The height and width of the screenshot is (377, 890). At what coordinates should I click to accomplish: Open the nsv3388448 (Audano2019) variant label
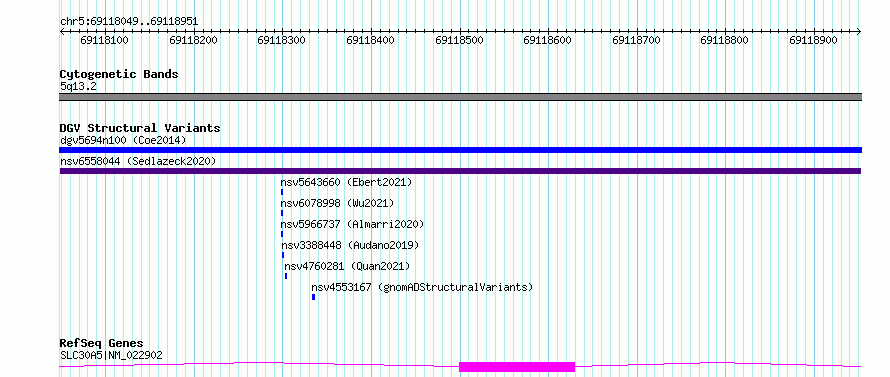tap(350, 245)
